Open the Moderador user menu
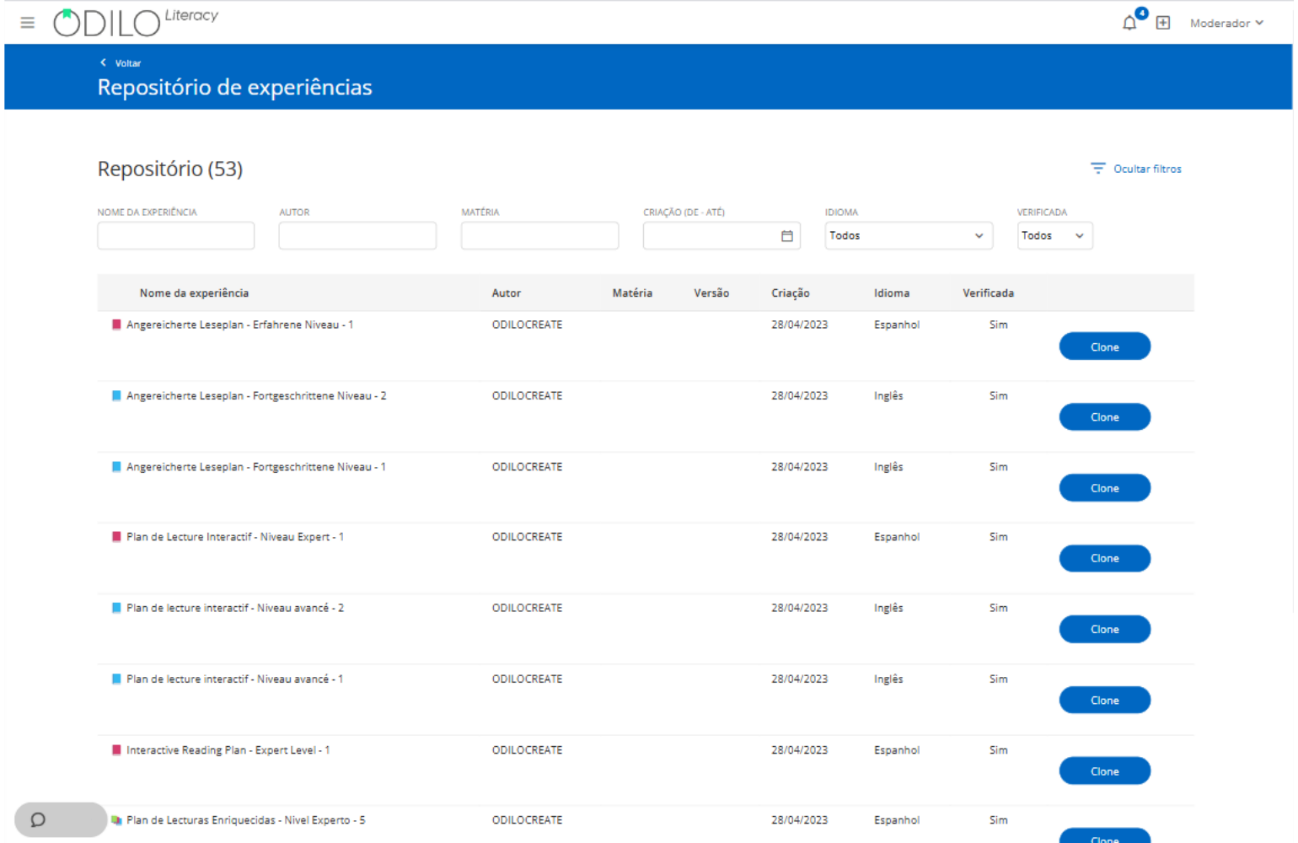Image resolution: width=1298 pixels, height=843 pixels. pos(1227,23)
